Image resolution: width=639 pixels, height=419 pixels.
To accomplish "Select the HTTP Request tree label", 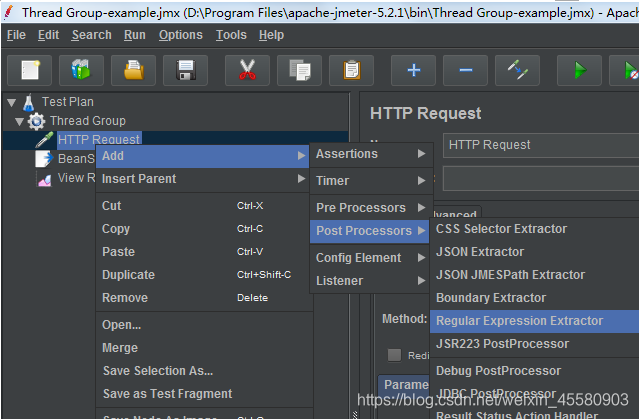I will coord(99,139).
